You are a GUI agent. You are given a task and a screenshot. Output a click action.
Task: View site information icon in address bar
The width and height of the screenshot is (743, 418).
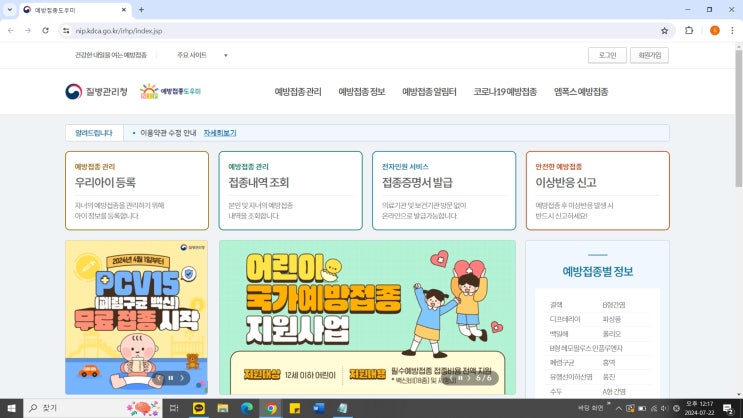(x=66, y=31)
